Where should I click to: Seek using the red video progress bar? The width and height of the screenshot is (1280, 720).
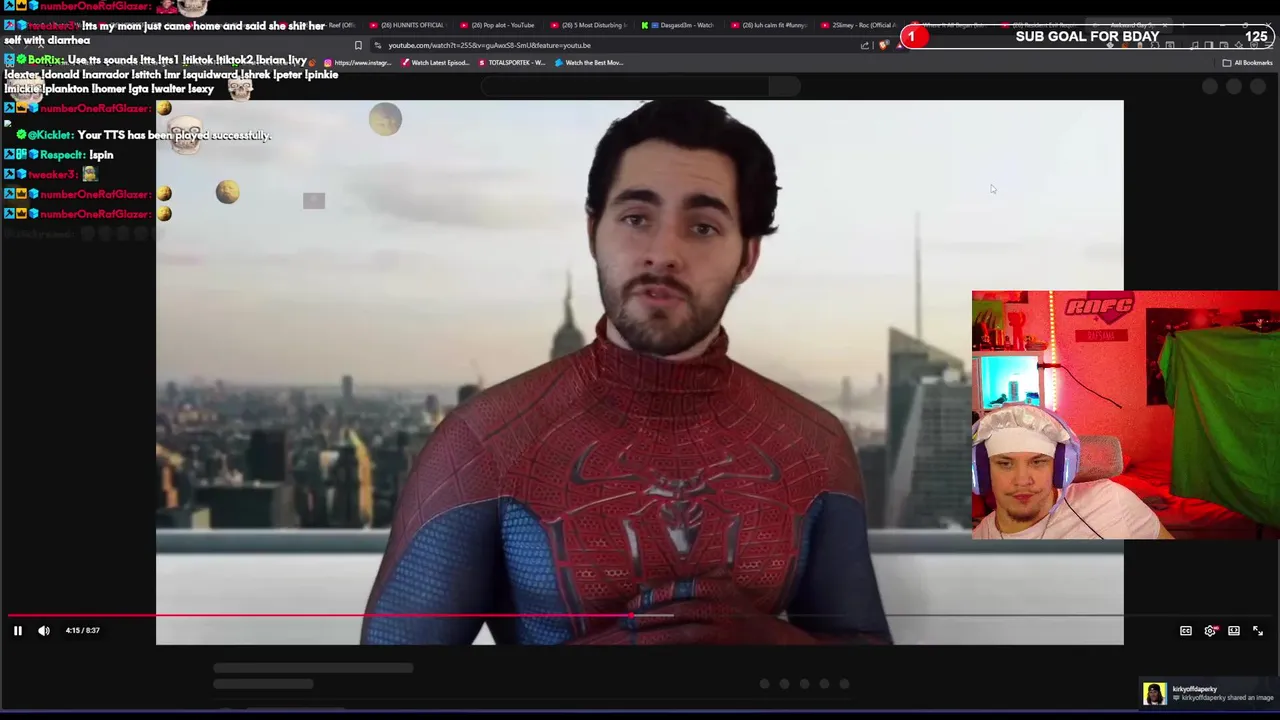[640, 616]
